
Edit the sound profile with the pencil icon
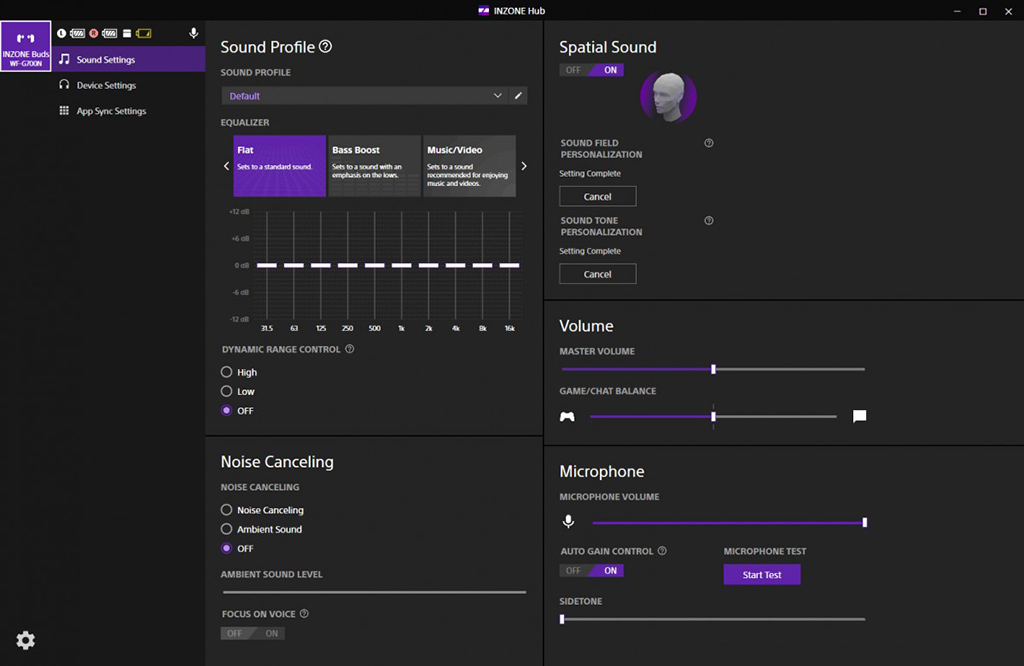coord(518,96)
